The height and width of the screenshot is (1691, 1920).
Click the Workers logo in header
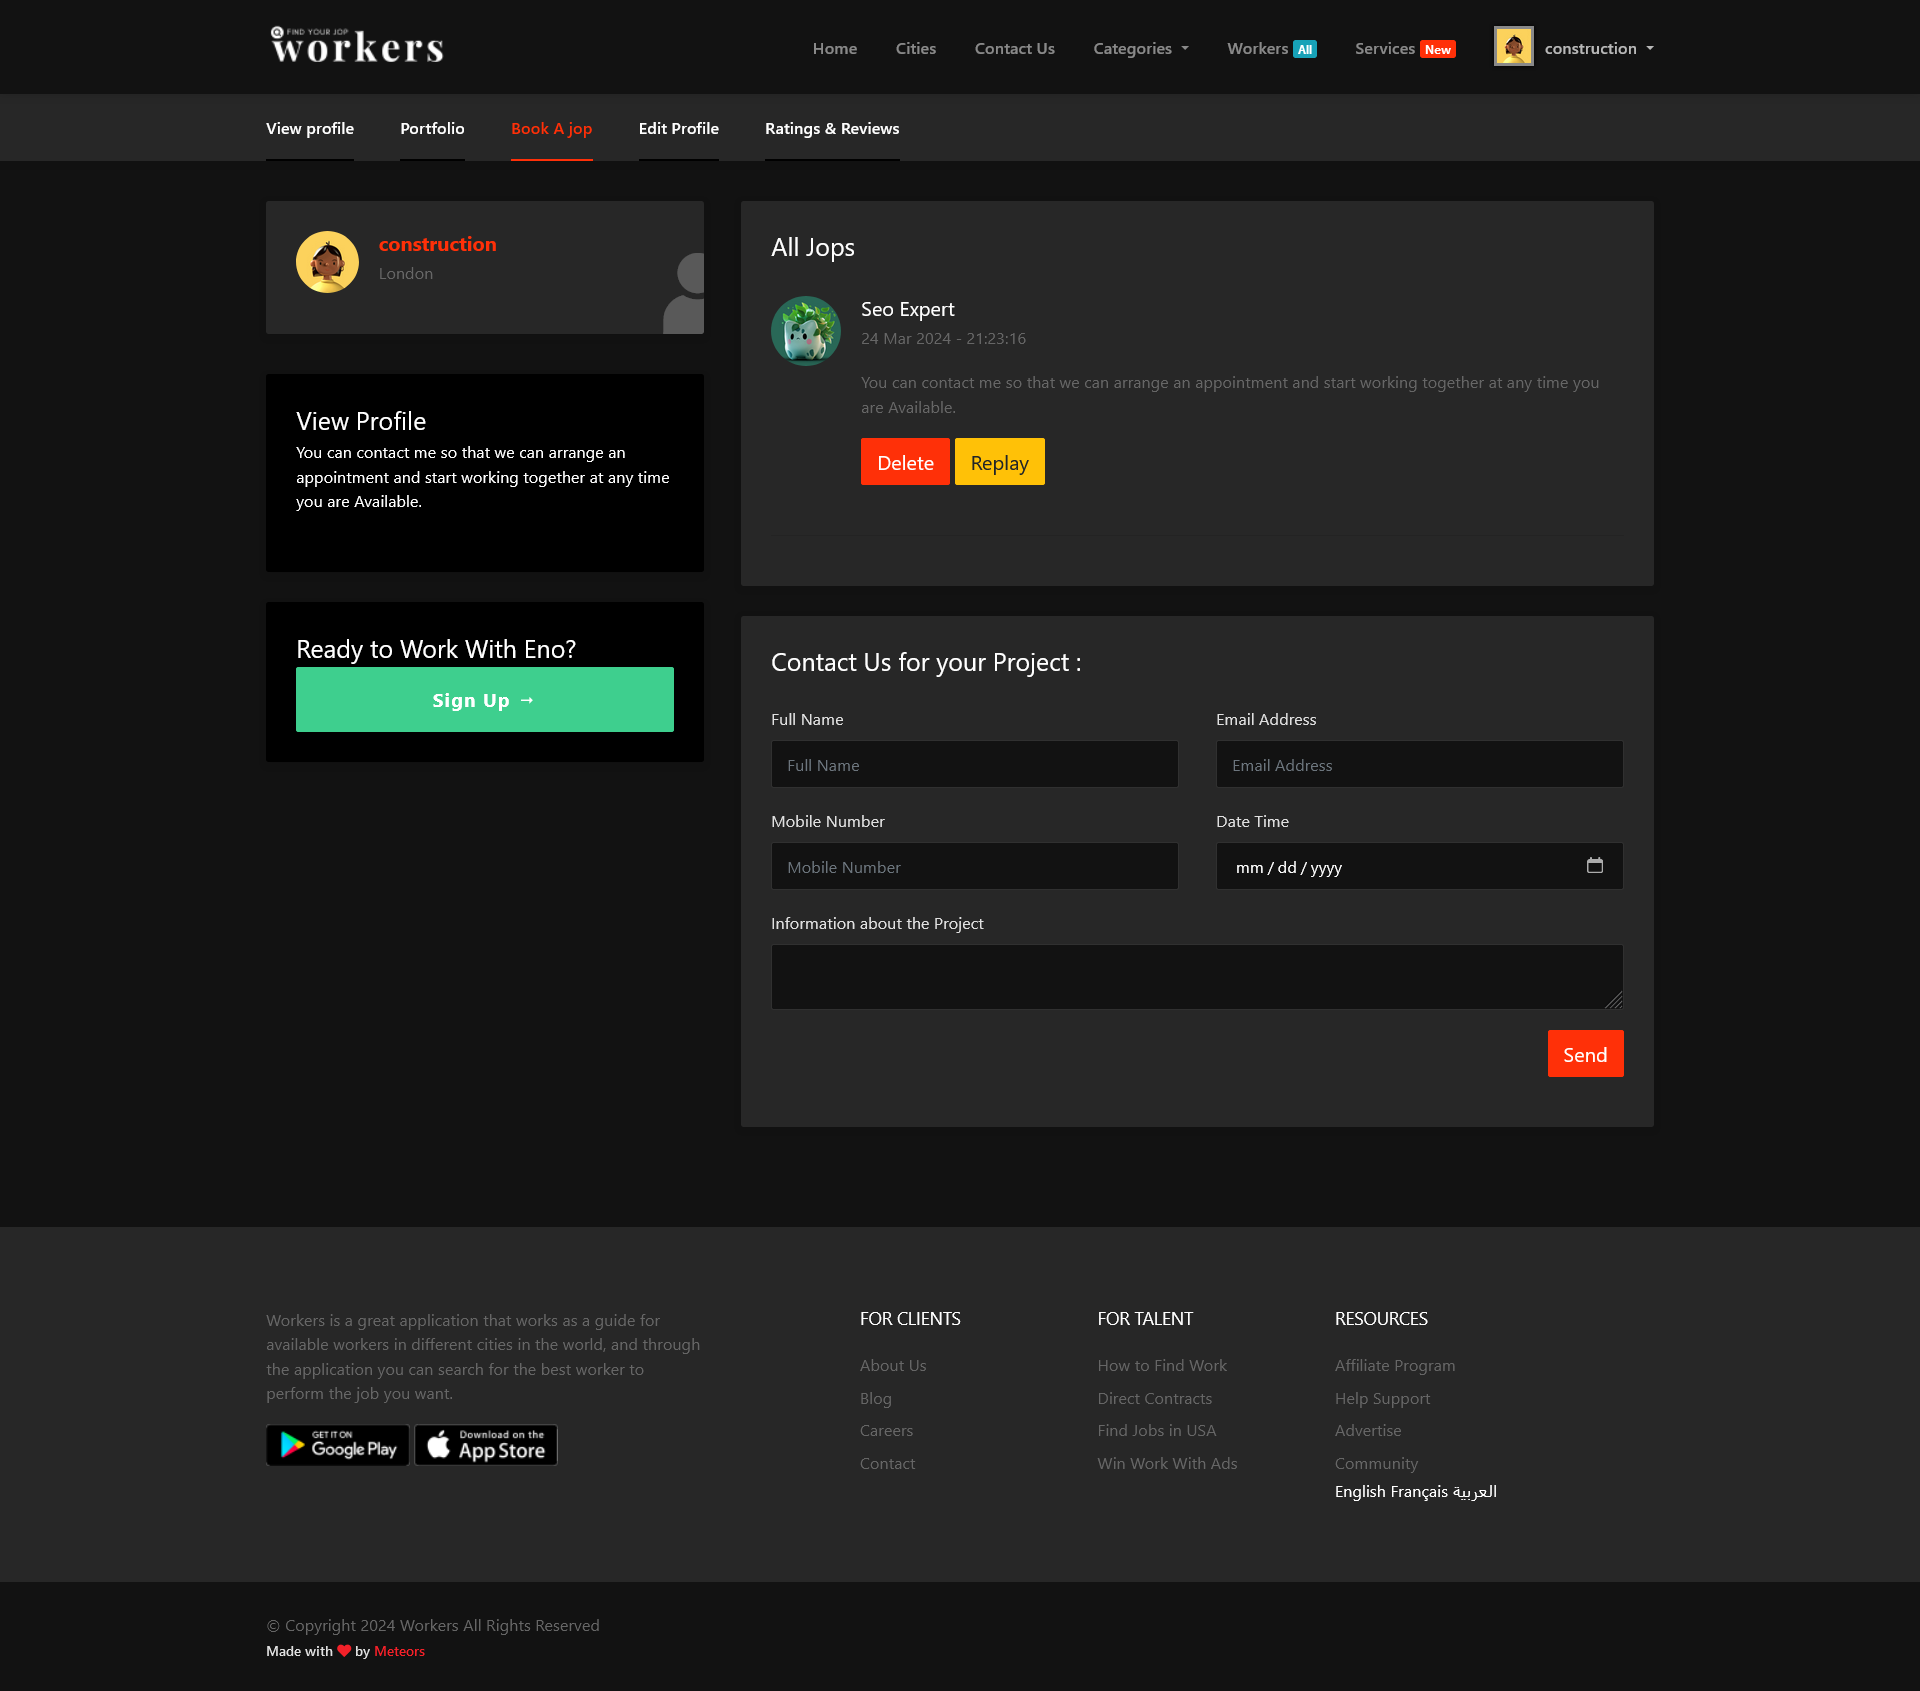[357, 46]
